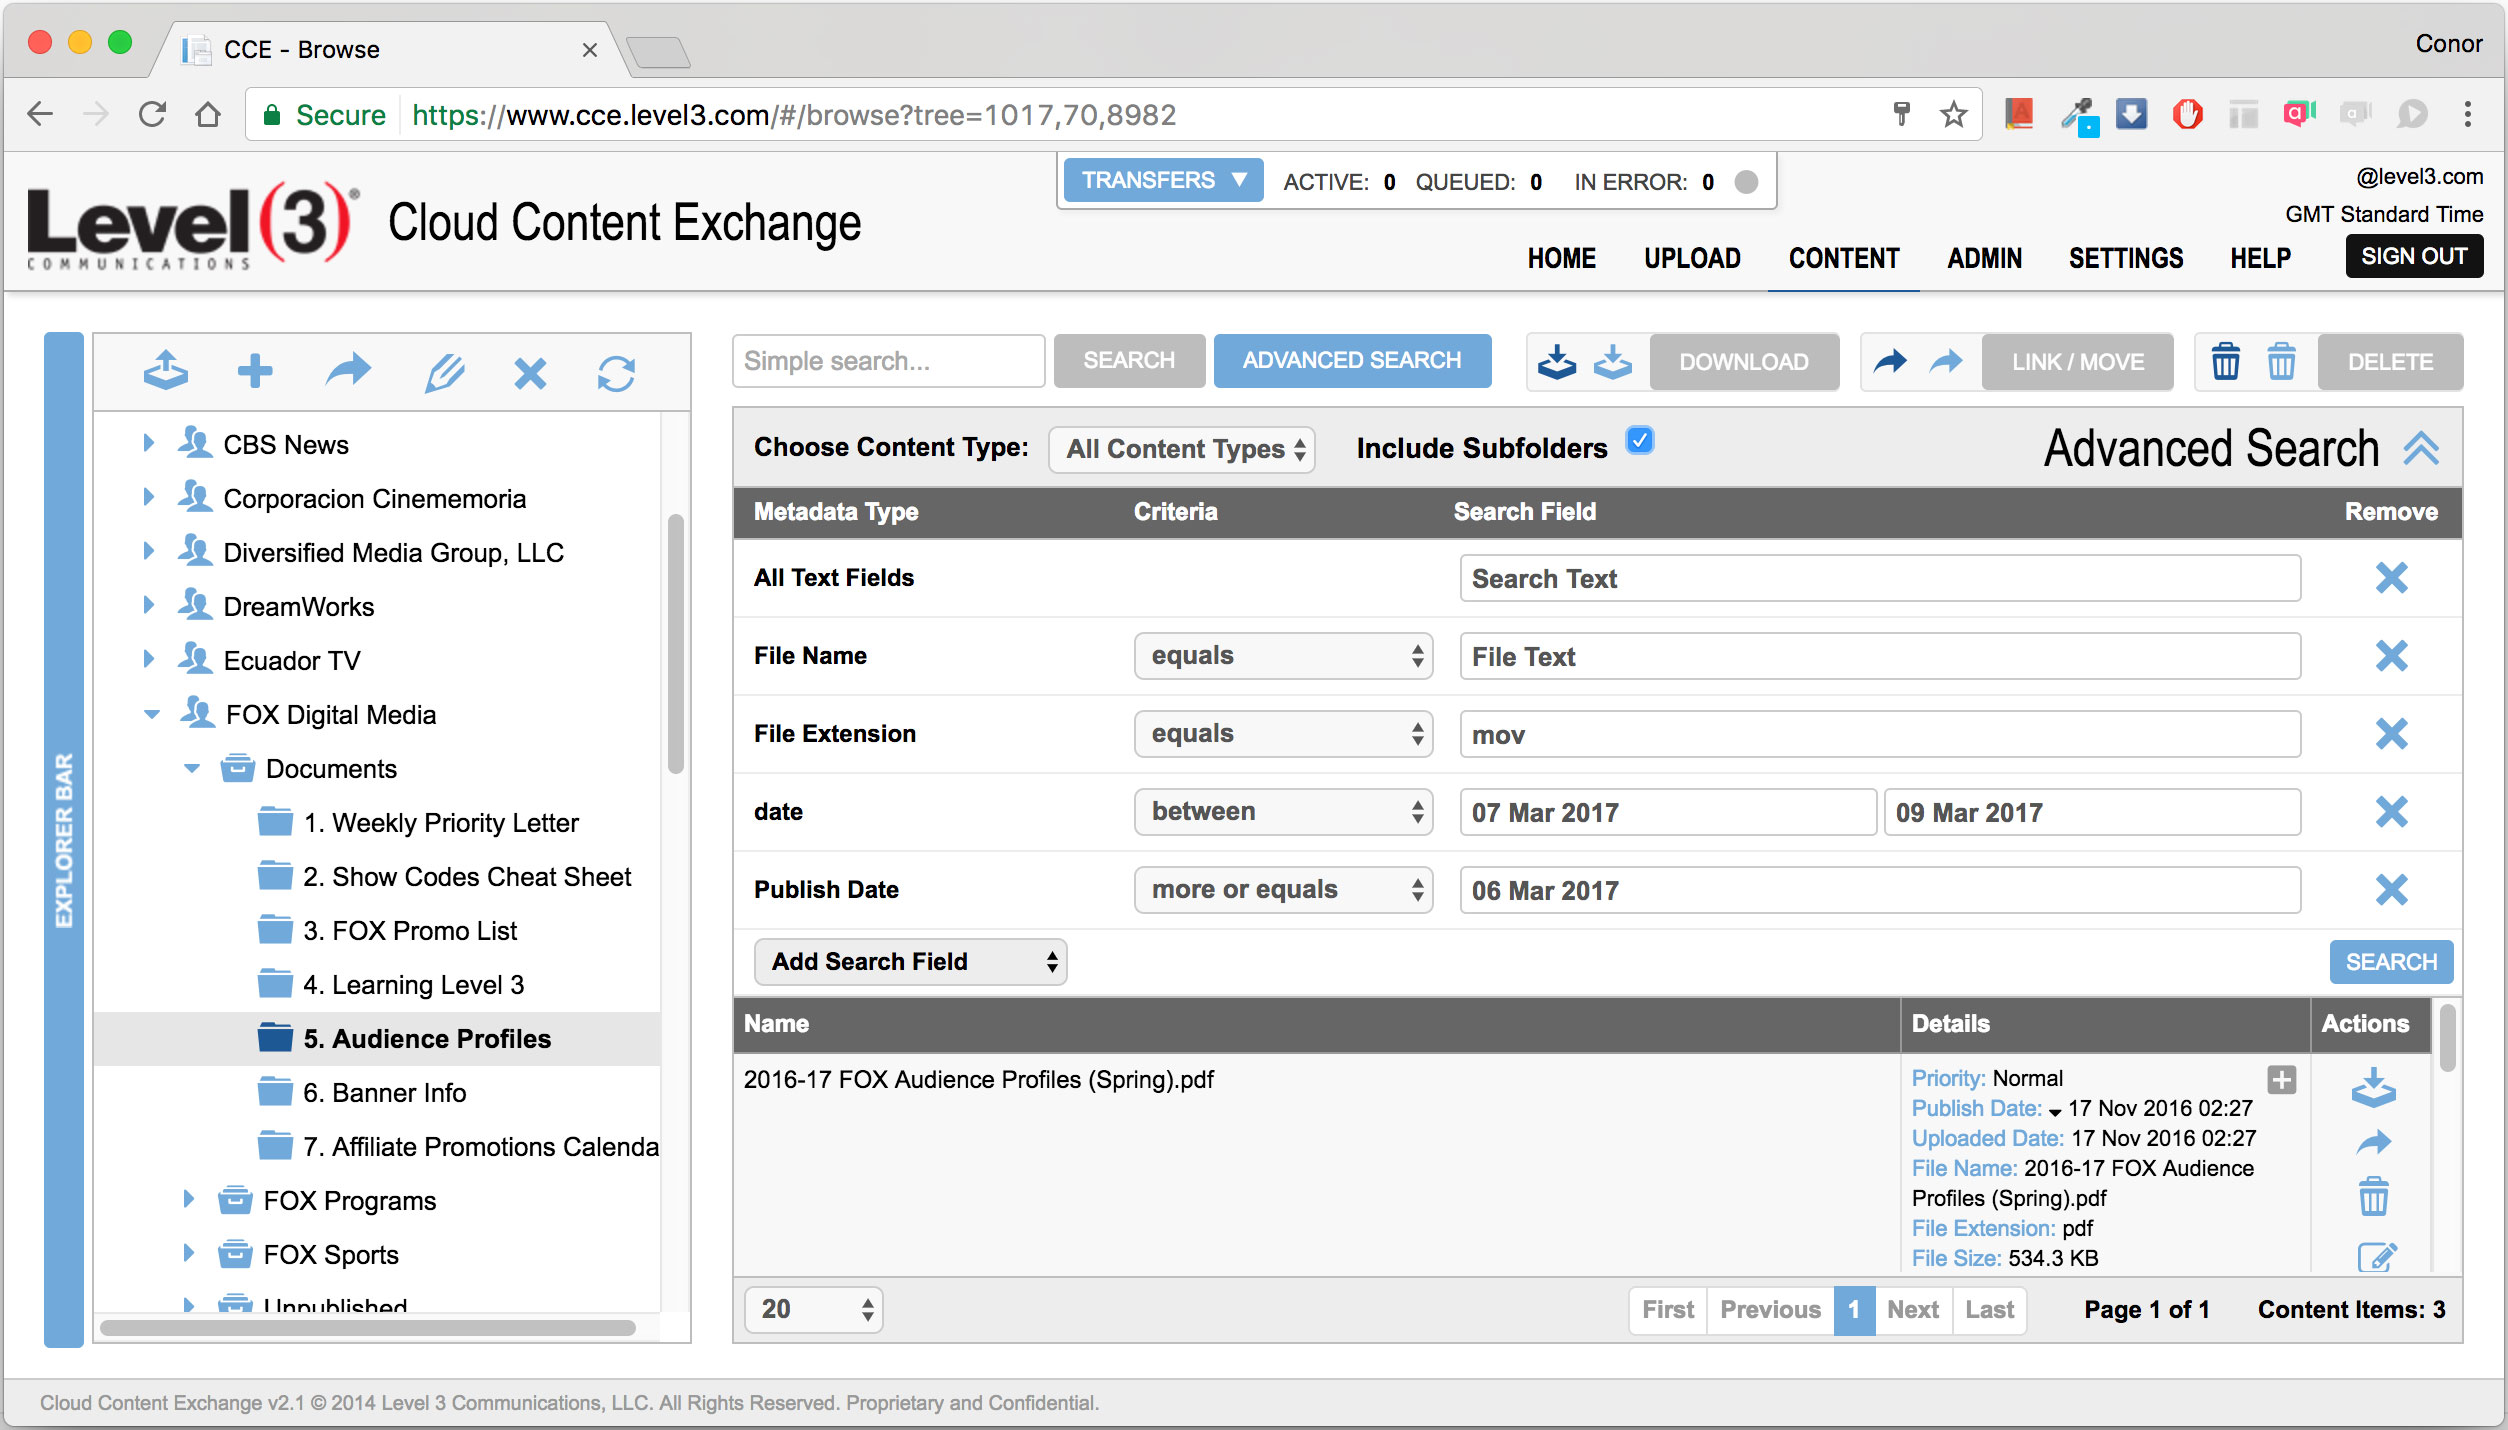Open Publish Date more or equals dropdown
This screenshot has width=2508, height=1430.
tap(1283, 890)
